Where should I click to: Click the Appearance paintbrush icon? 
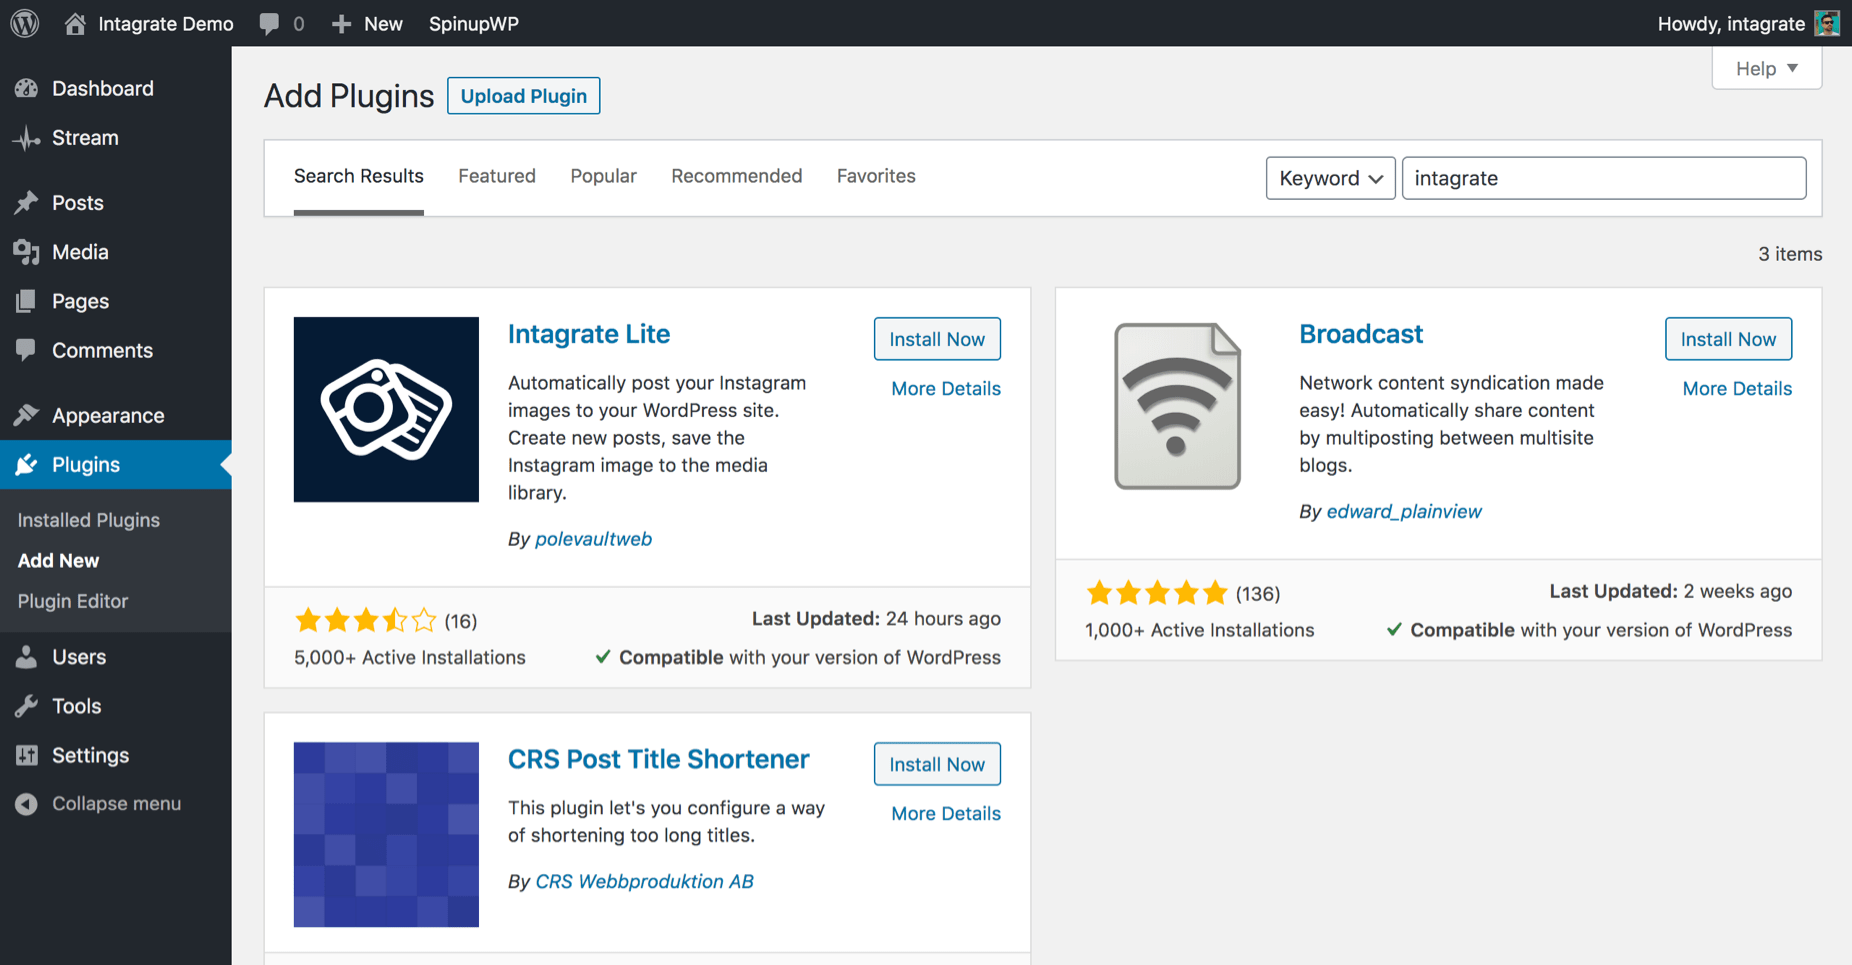pyautogui.click(x=27, y=415)
